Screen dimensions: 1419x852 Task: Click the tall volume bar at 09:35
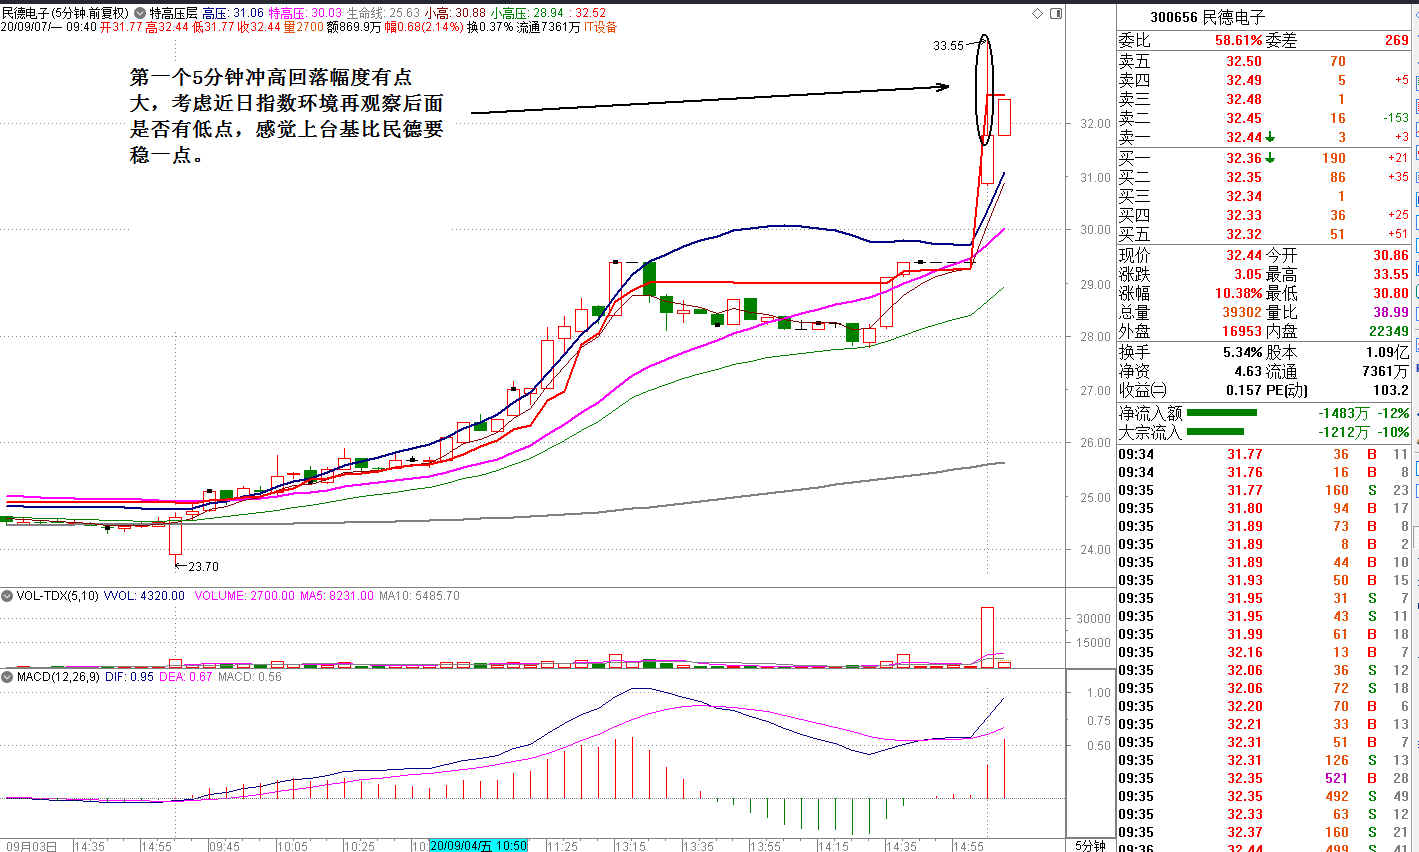coord(987,636)
